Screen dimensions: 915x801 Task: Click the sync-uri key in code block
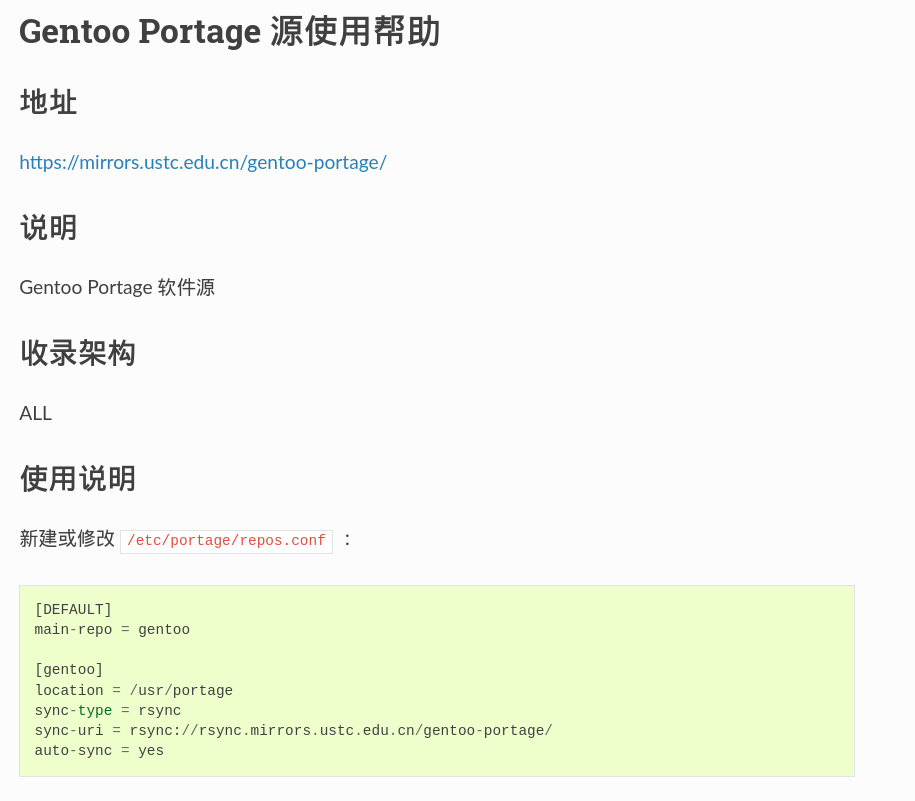69,731
